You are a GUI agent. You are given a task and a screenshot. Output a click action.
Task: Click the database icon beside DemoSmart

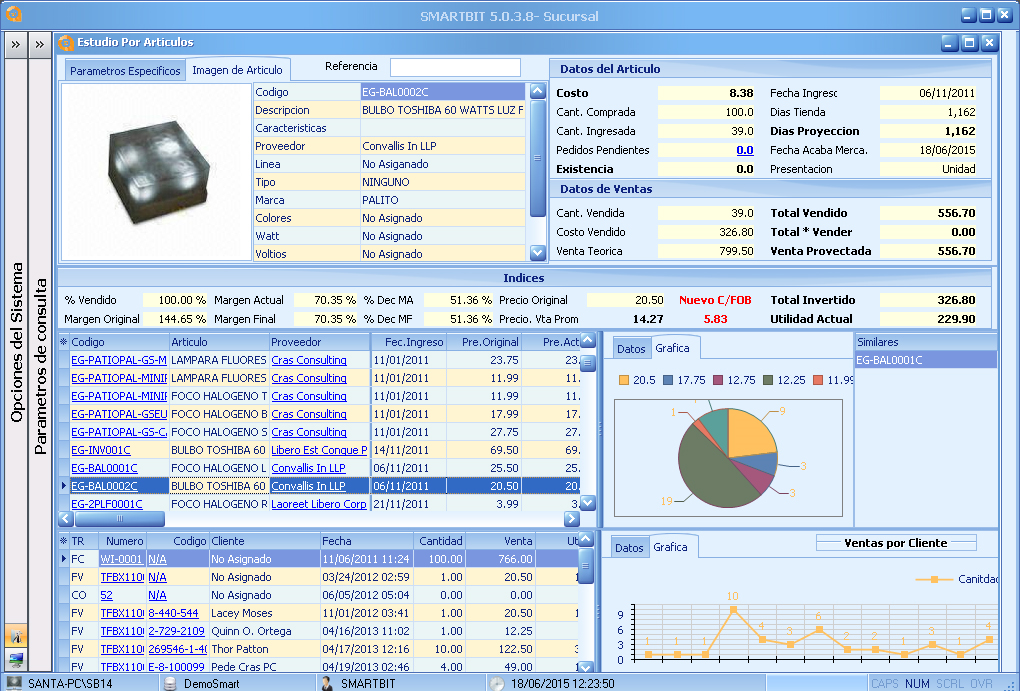(173, 682)
